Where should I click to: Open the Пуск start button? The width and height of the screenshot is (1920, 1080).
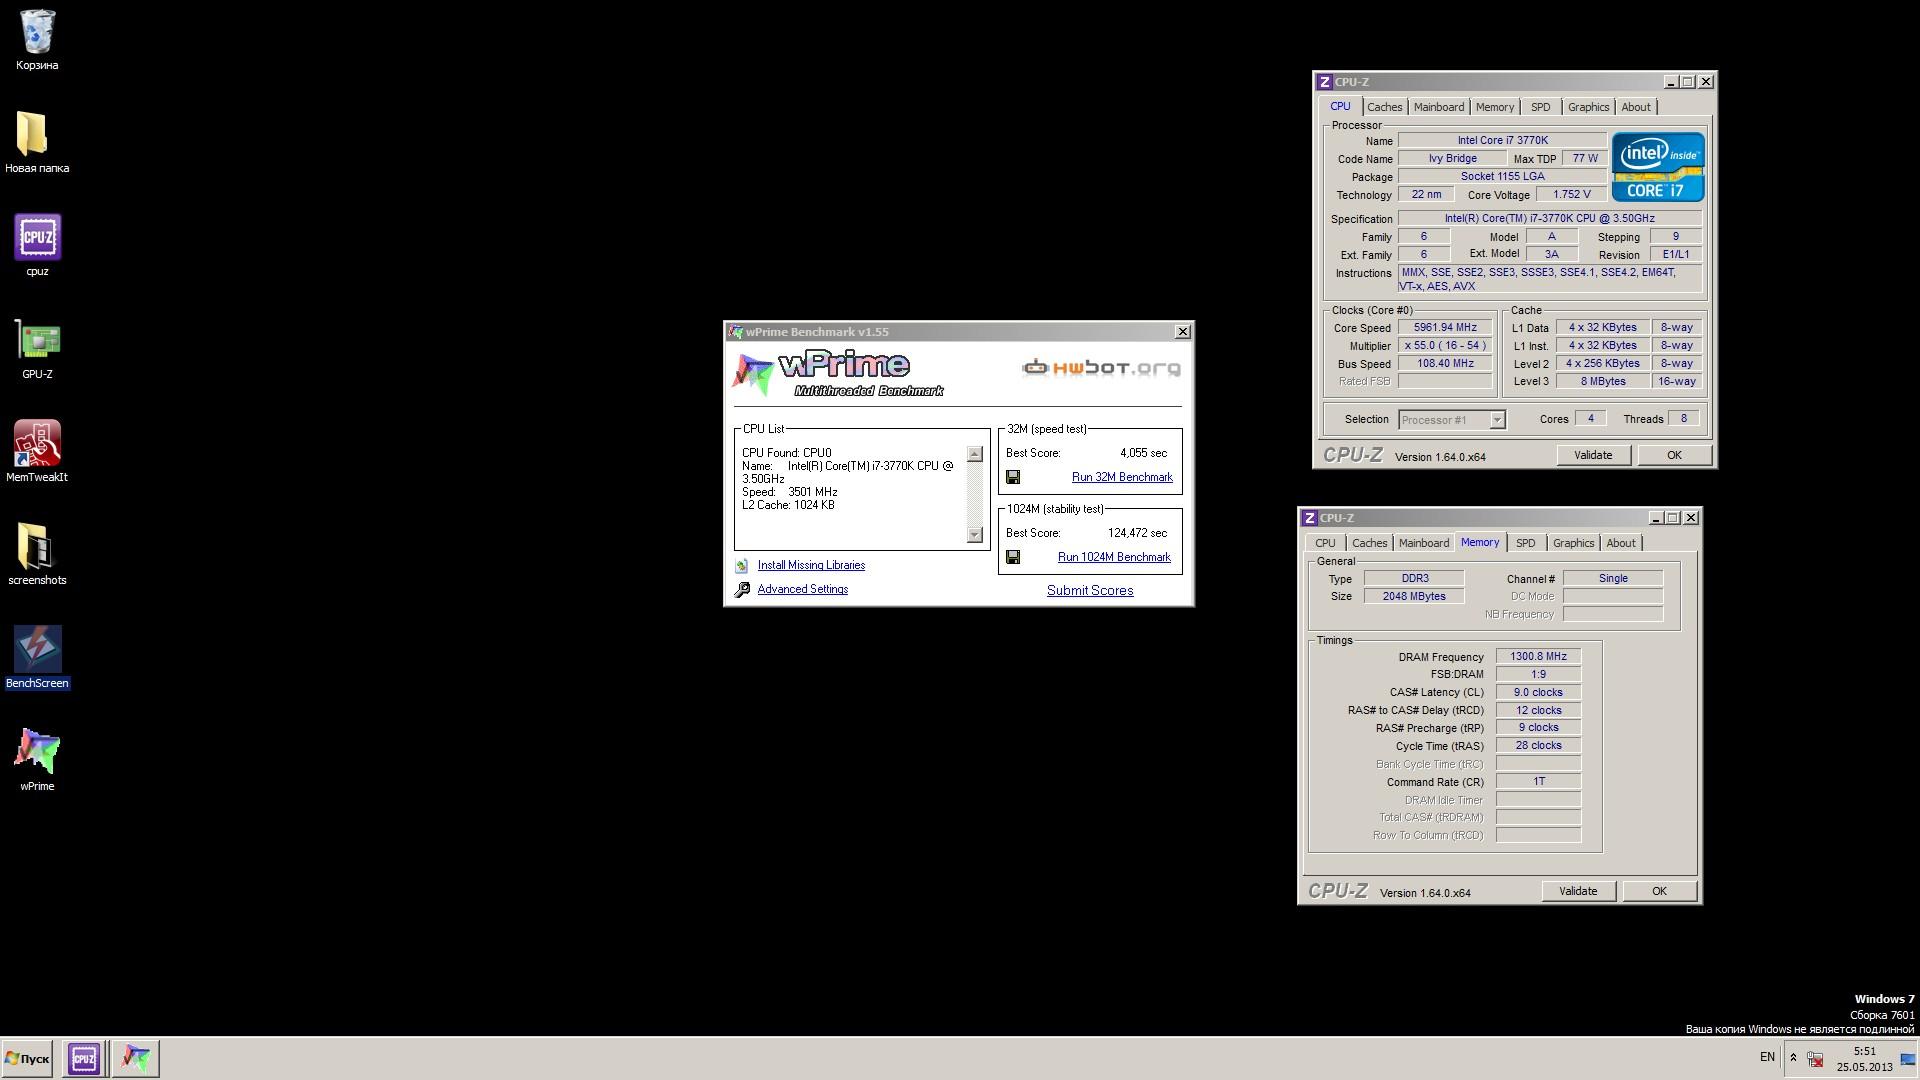(27, 1058)
